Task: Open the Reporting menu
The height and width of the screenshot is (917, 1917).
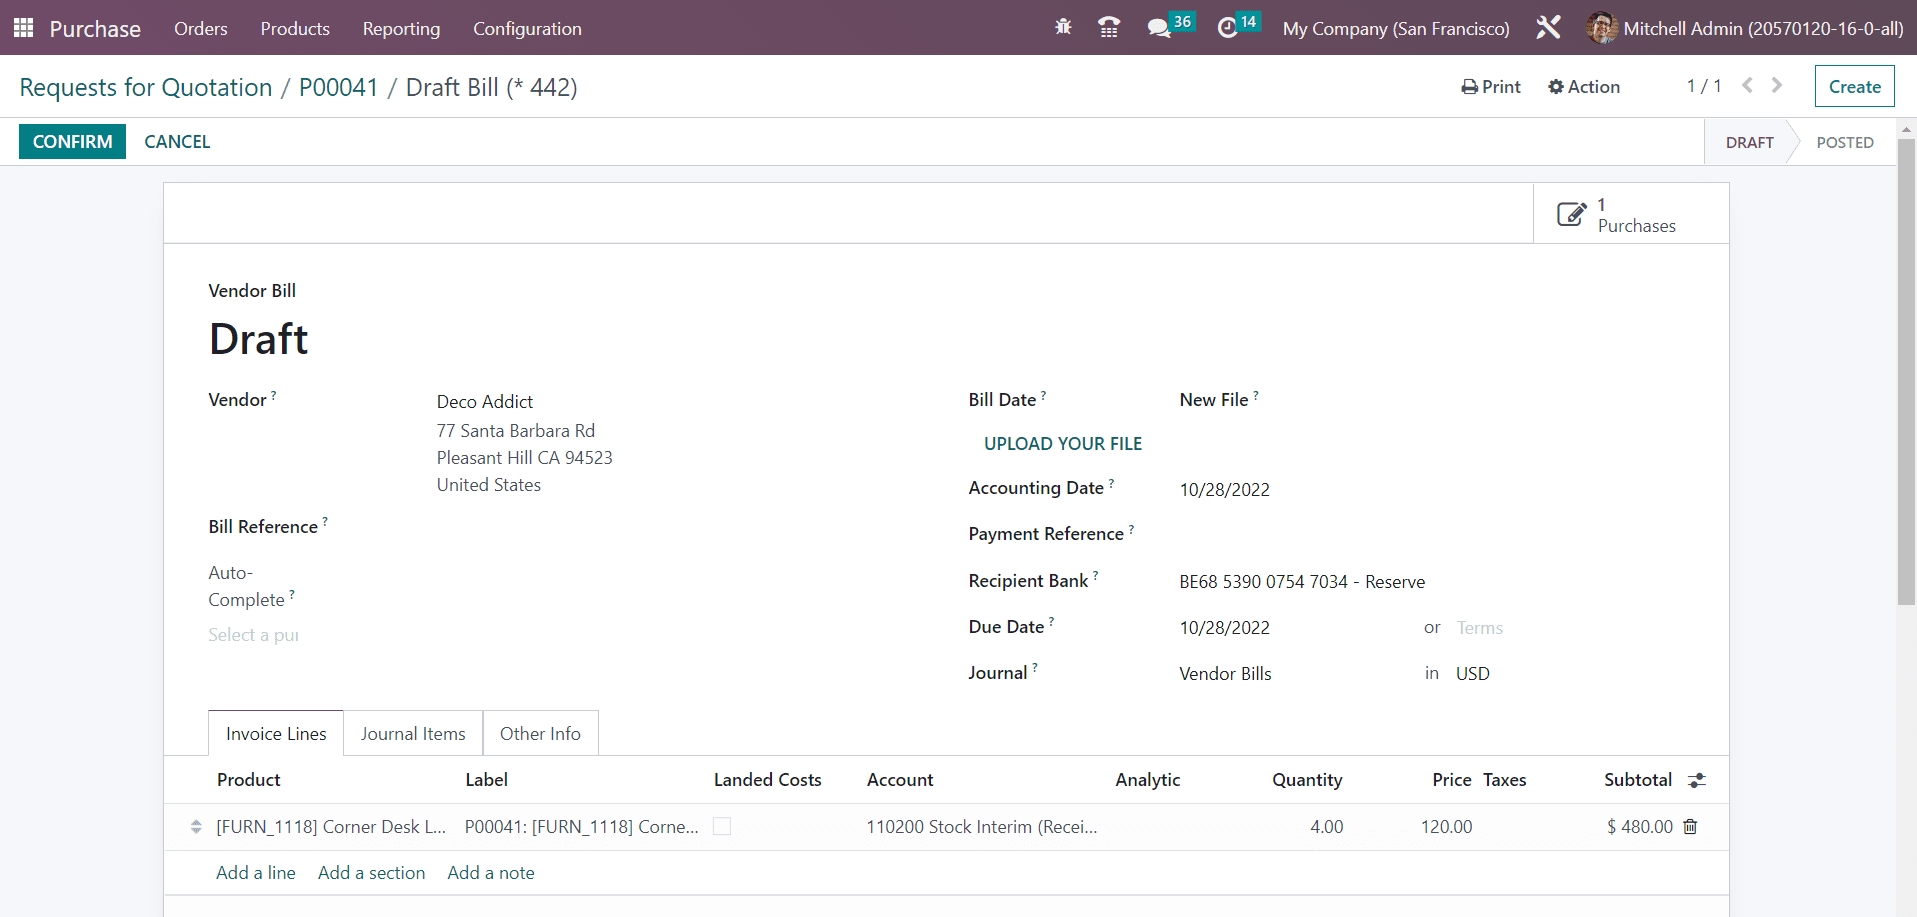Action: pyautogui.click(x=401, y=29)
